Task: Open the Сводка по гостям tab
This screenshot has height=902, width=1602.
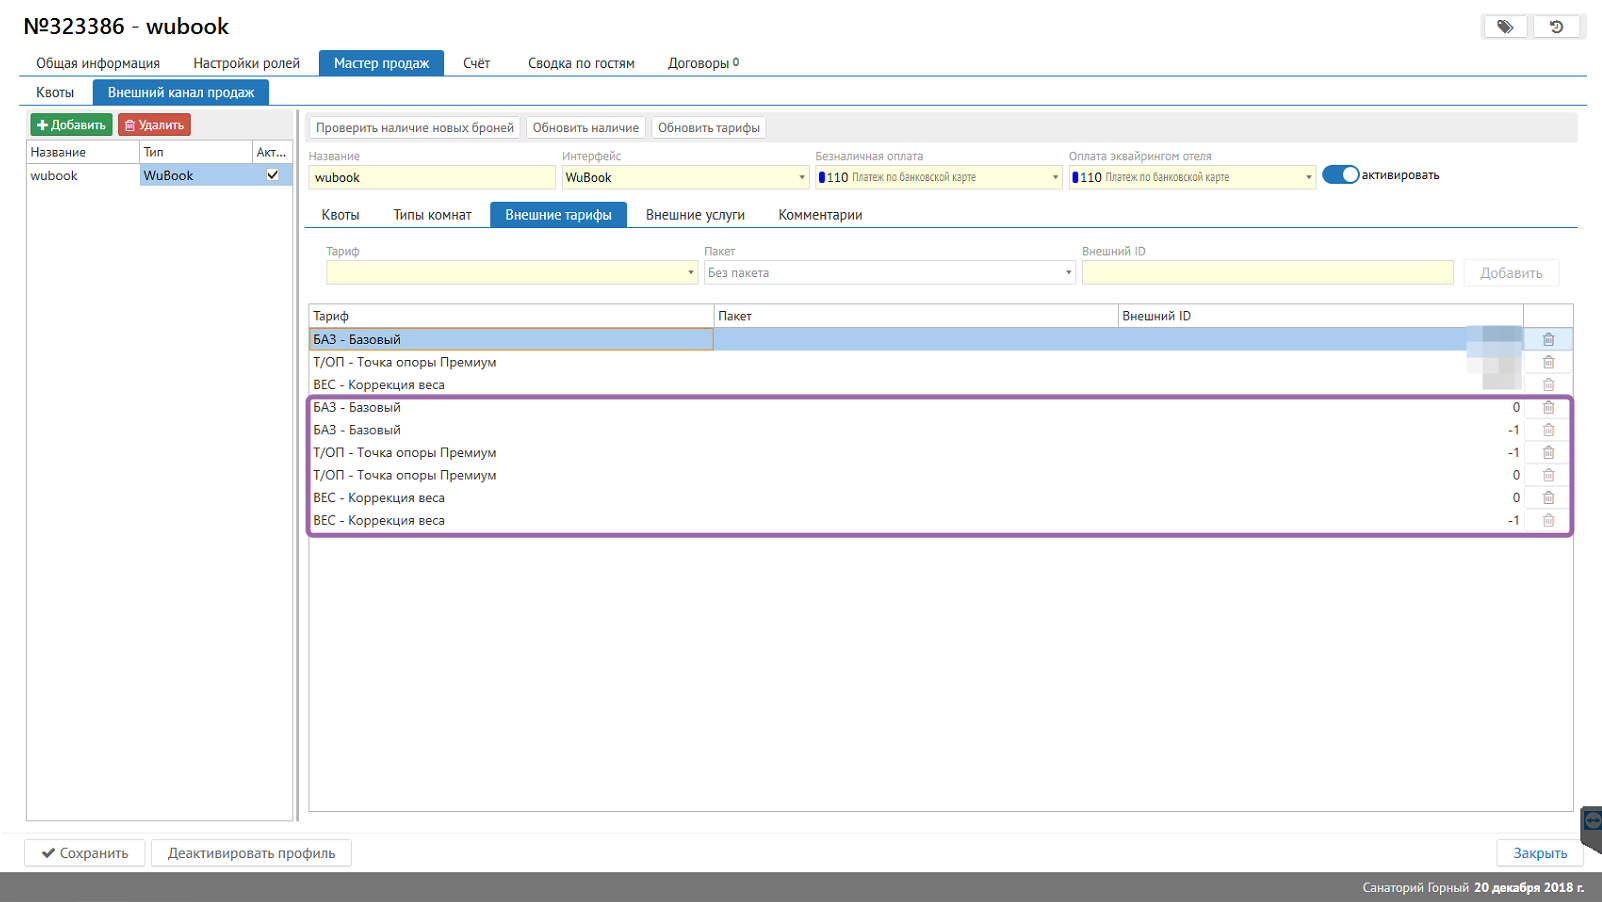Action: click(x=581, y=63)
